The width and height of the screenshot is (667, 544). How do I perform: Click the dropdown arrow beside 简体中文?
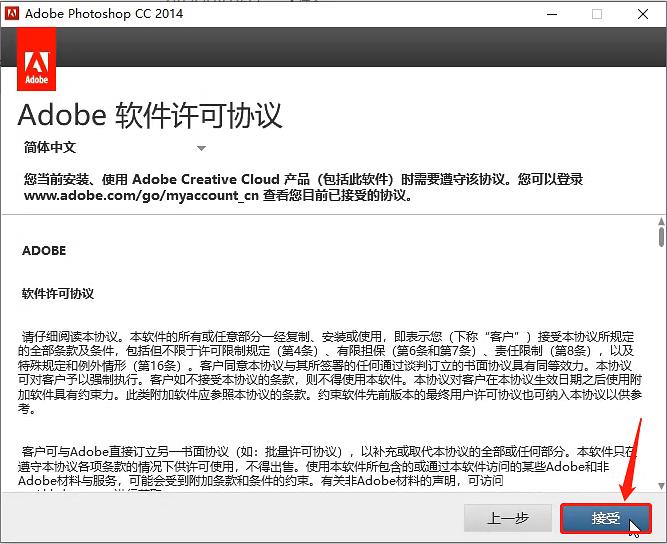coord(202,148)
